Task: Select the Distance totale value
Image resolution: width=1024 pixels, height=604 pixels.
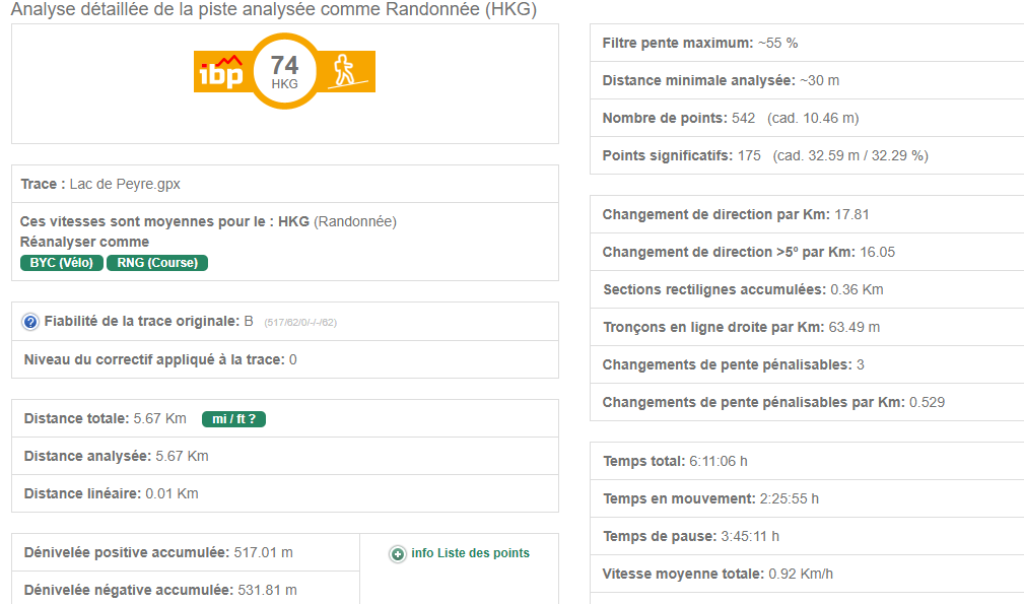Action: click(163, 419)
